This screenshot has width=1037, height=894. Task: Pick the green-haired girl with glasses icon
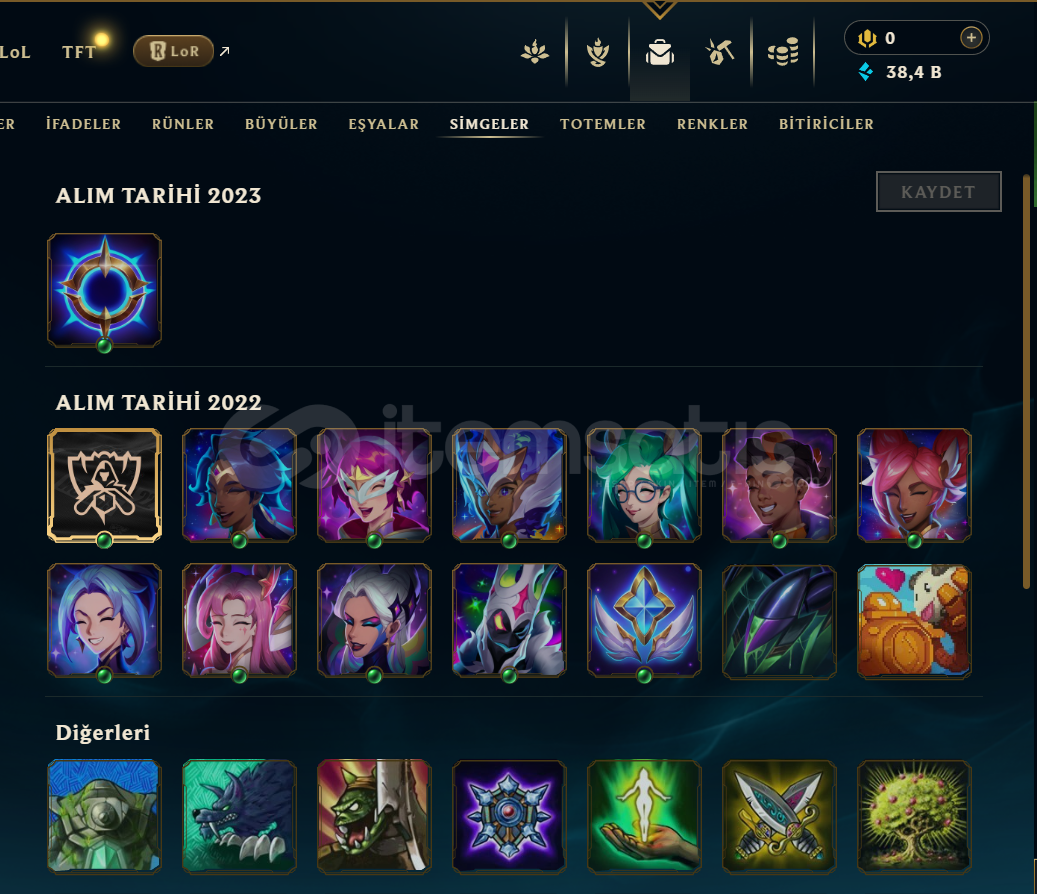click(x=644, y=485)
